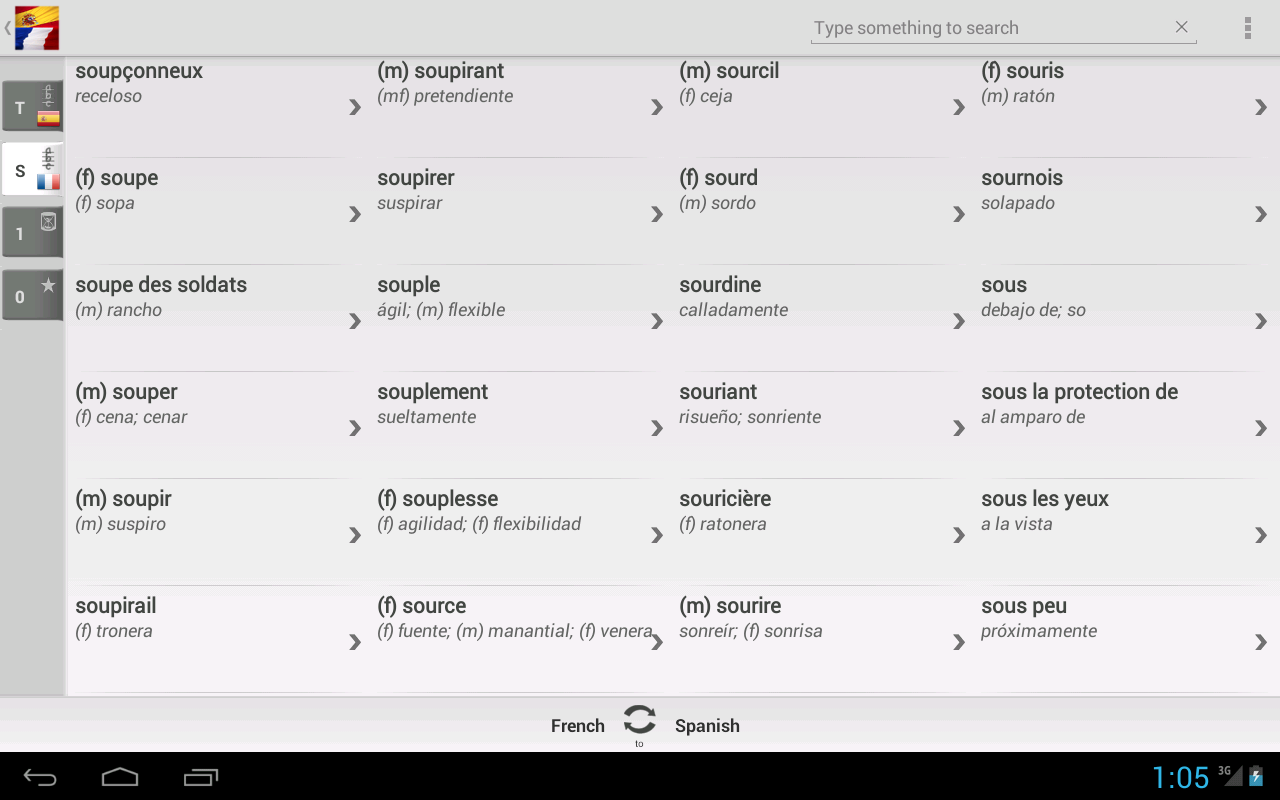Tap the app flag logo icon
Viewport: 1280px width, 800px height.
37,28
